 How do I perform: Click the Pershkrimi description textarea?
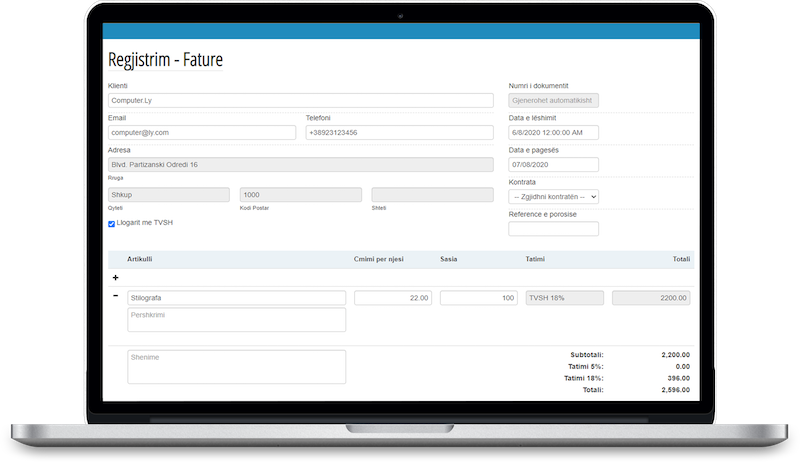(236, 319)
